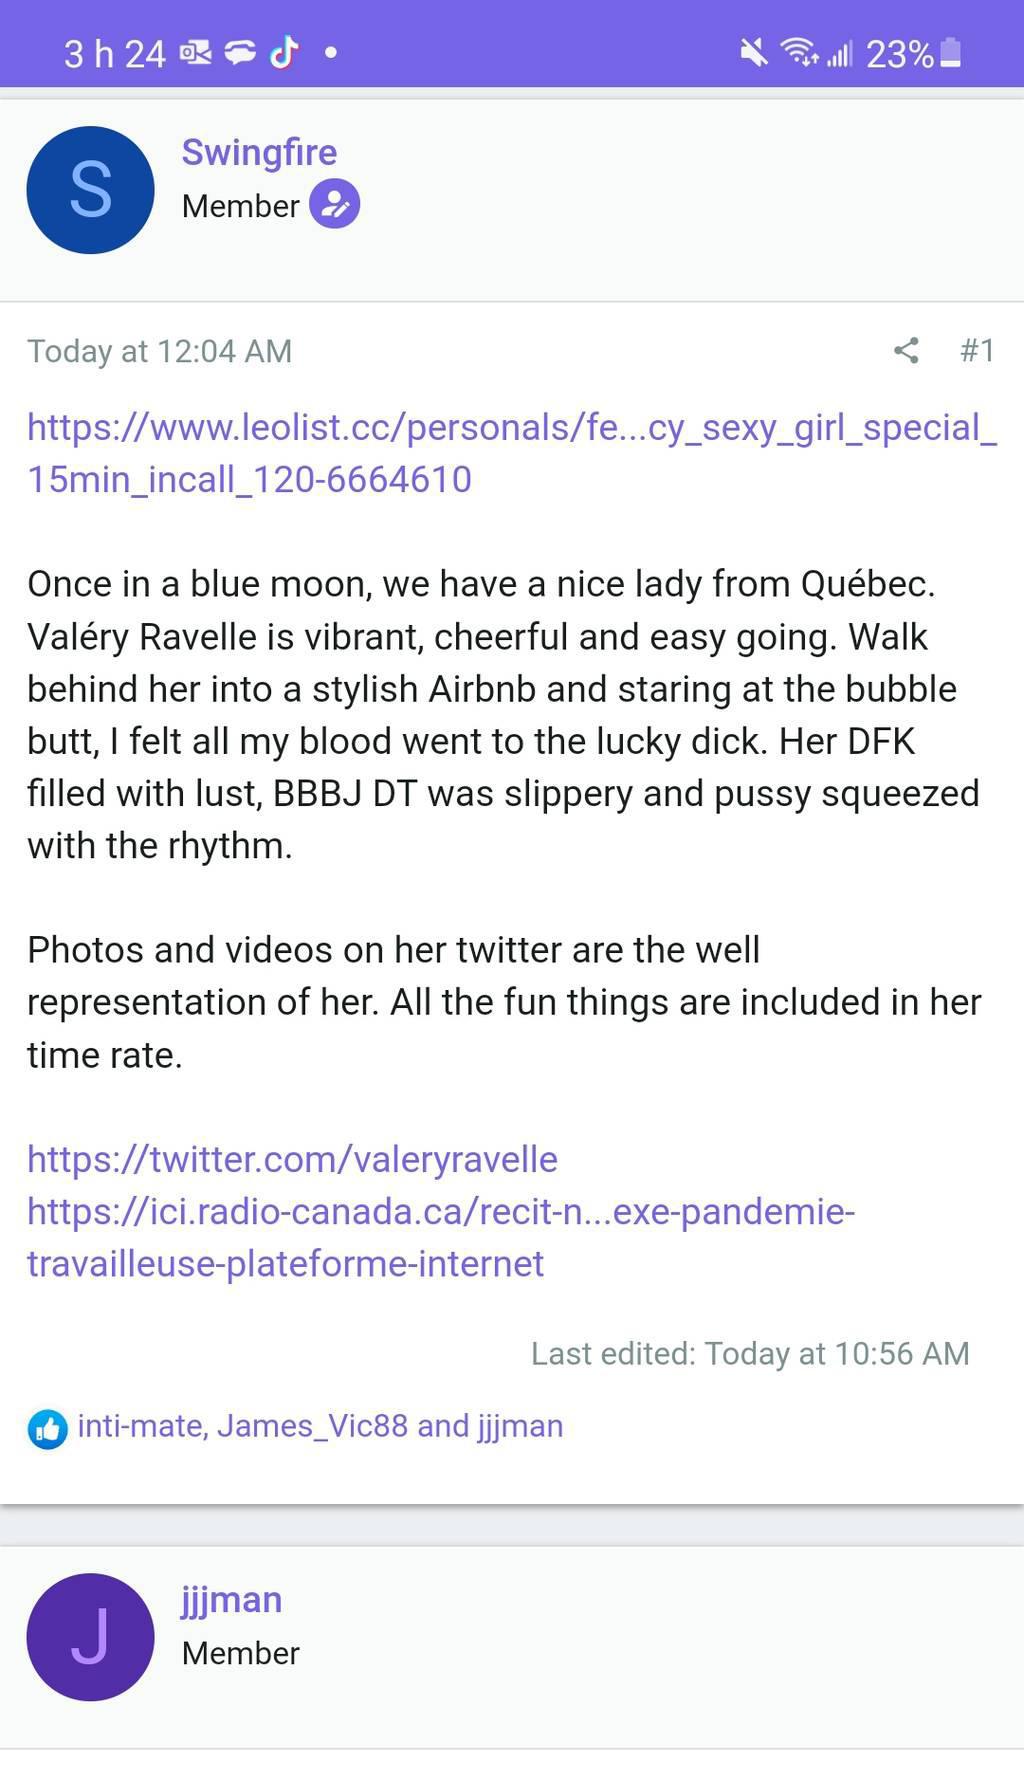Open James_Vic88 in the likes list

pos(312,1425)
